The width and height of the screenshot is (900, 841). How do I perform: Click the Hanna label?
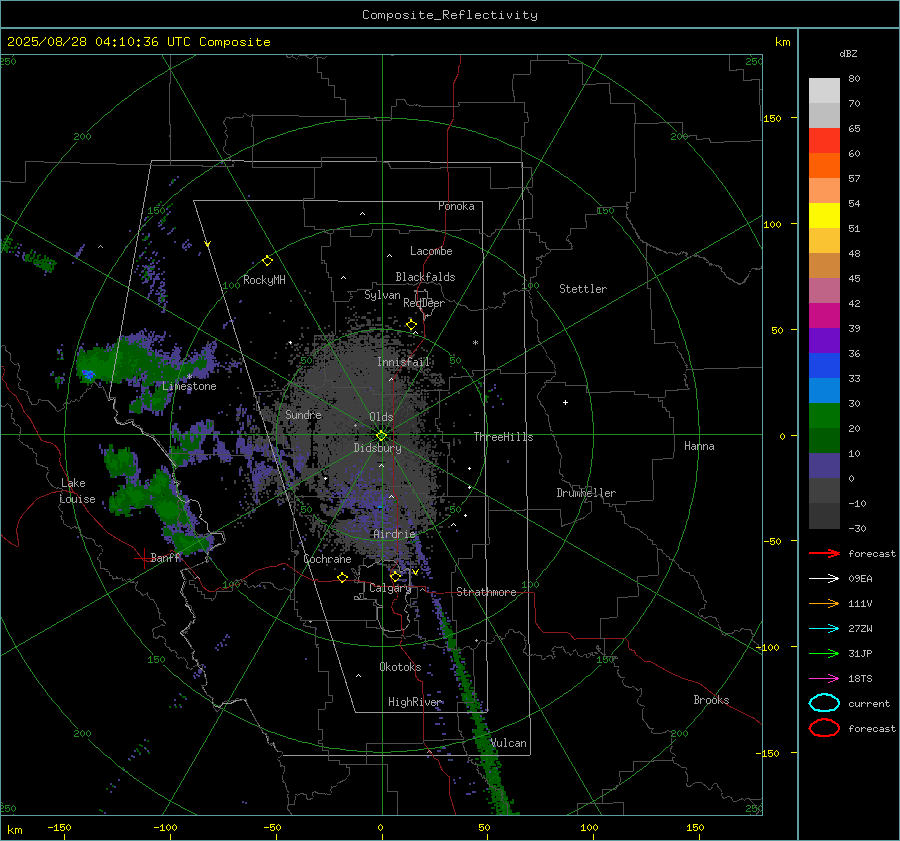tap(699, 446)
